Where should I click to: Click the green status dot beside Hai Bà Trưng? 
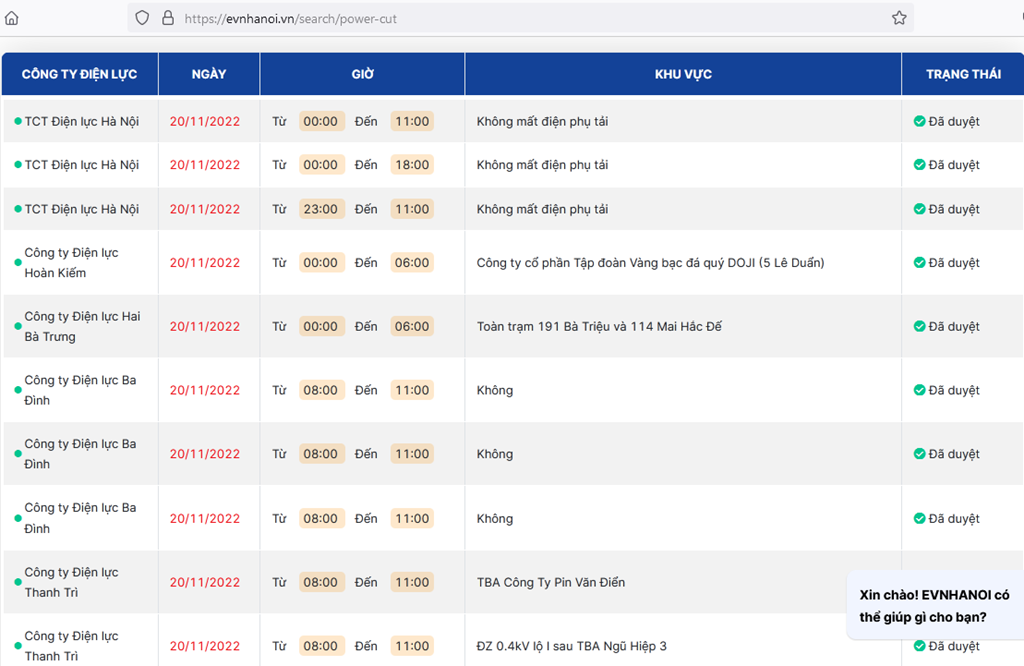pyautogui.click(x=18, y=326)
